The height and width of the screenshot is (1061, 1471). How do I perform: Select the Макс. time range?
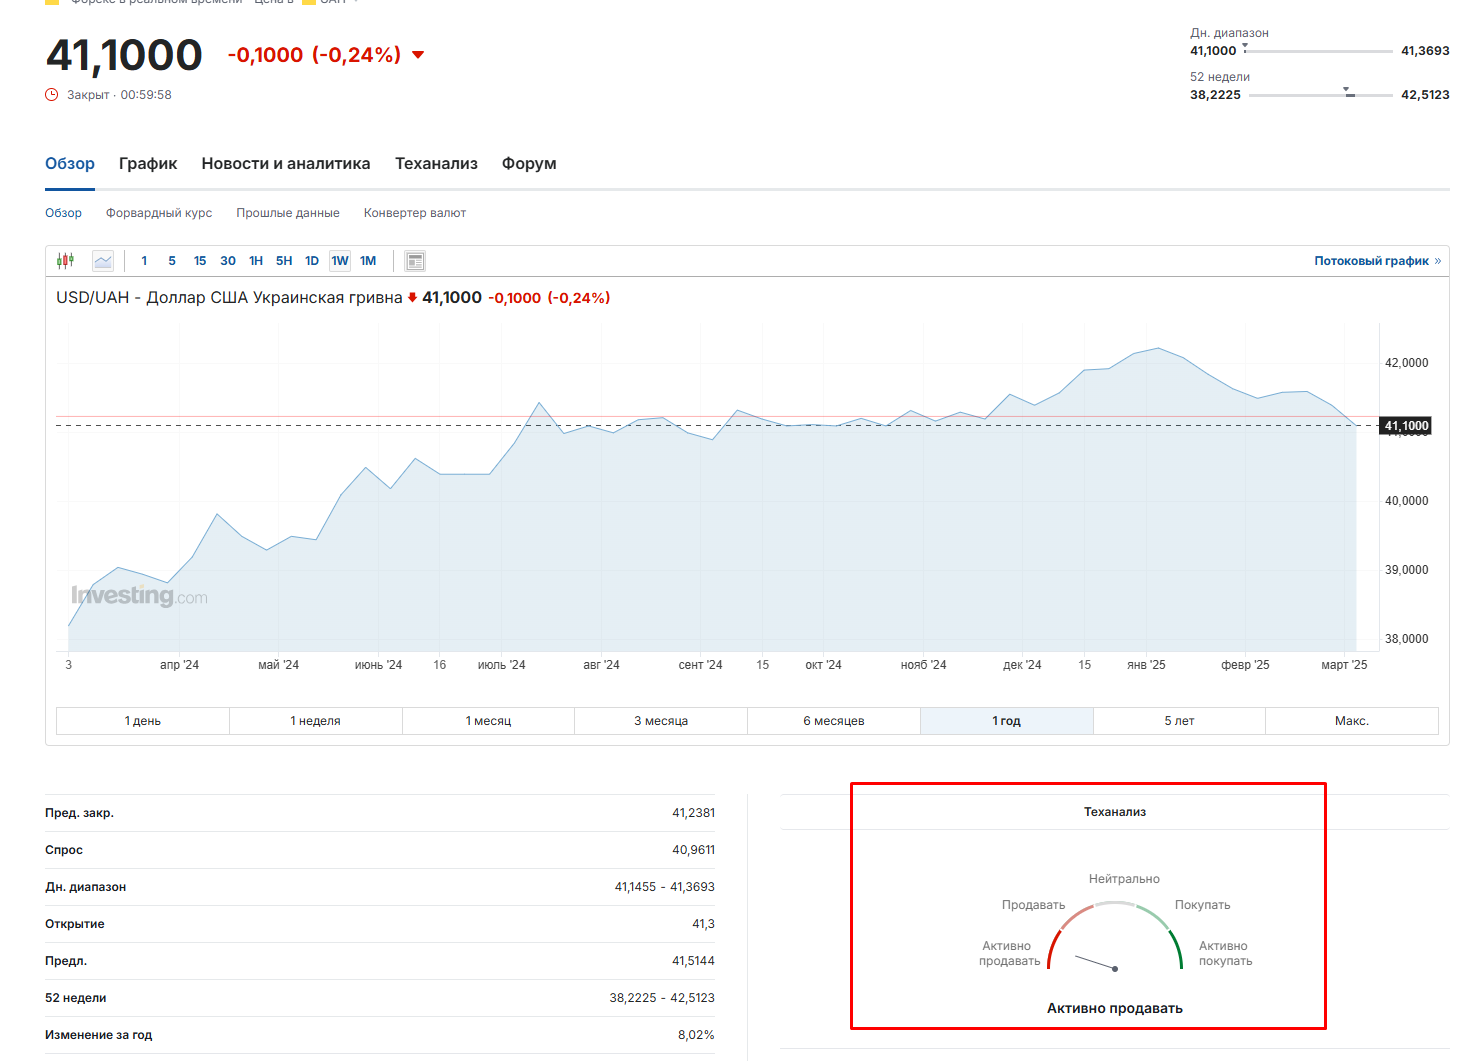click(x=1351, y=721)
